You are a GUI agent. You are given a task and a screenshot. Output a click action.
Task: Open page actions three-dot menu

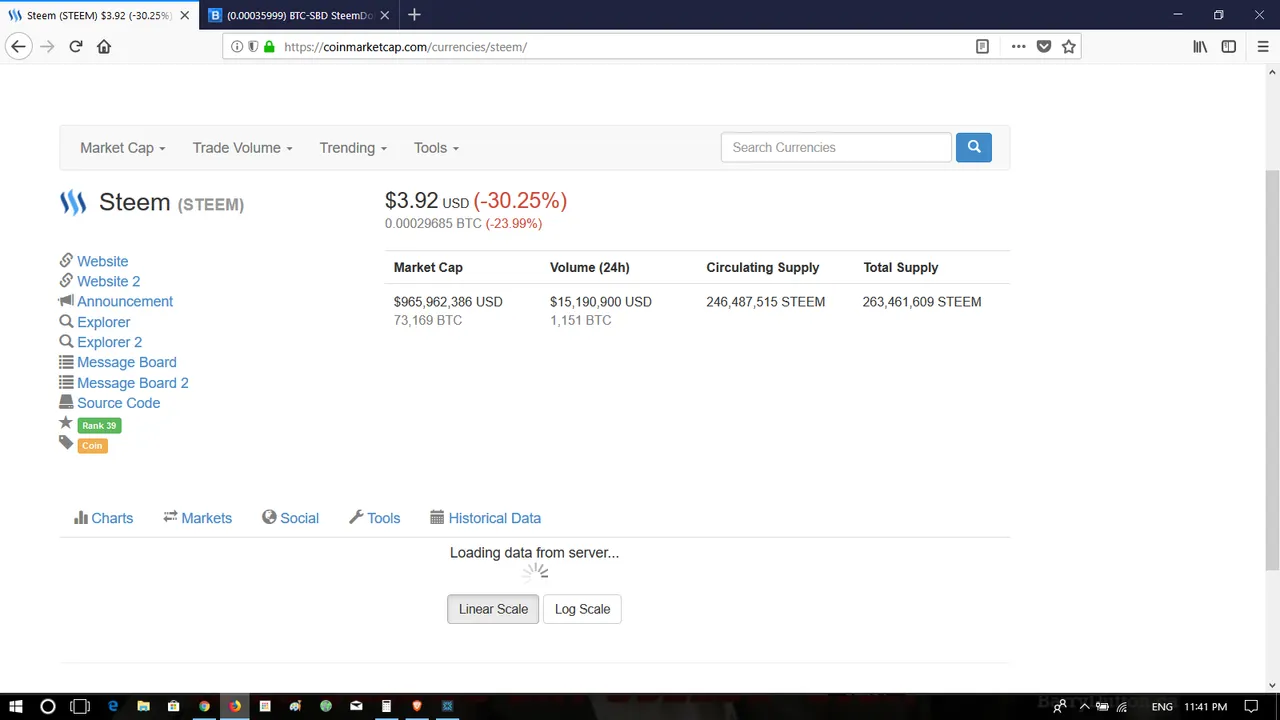pos(1018,46)
